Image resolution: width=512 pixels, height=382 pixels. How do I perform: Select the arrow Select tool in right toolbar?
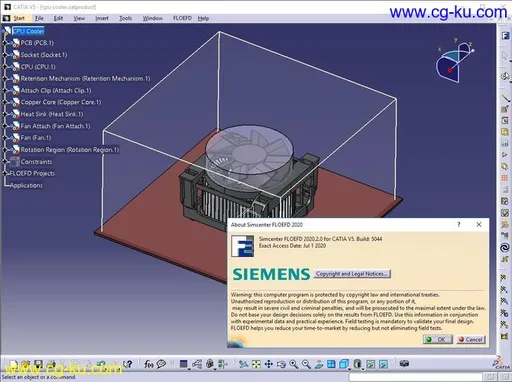click(x=505, y=56)
